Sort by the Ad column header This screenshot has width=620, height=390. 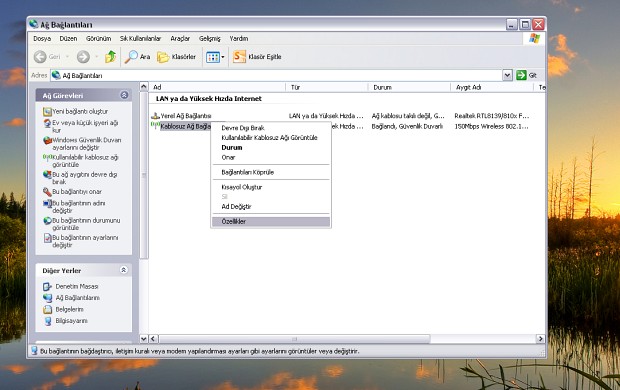[217, 87]
